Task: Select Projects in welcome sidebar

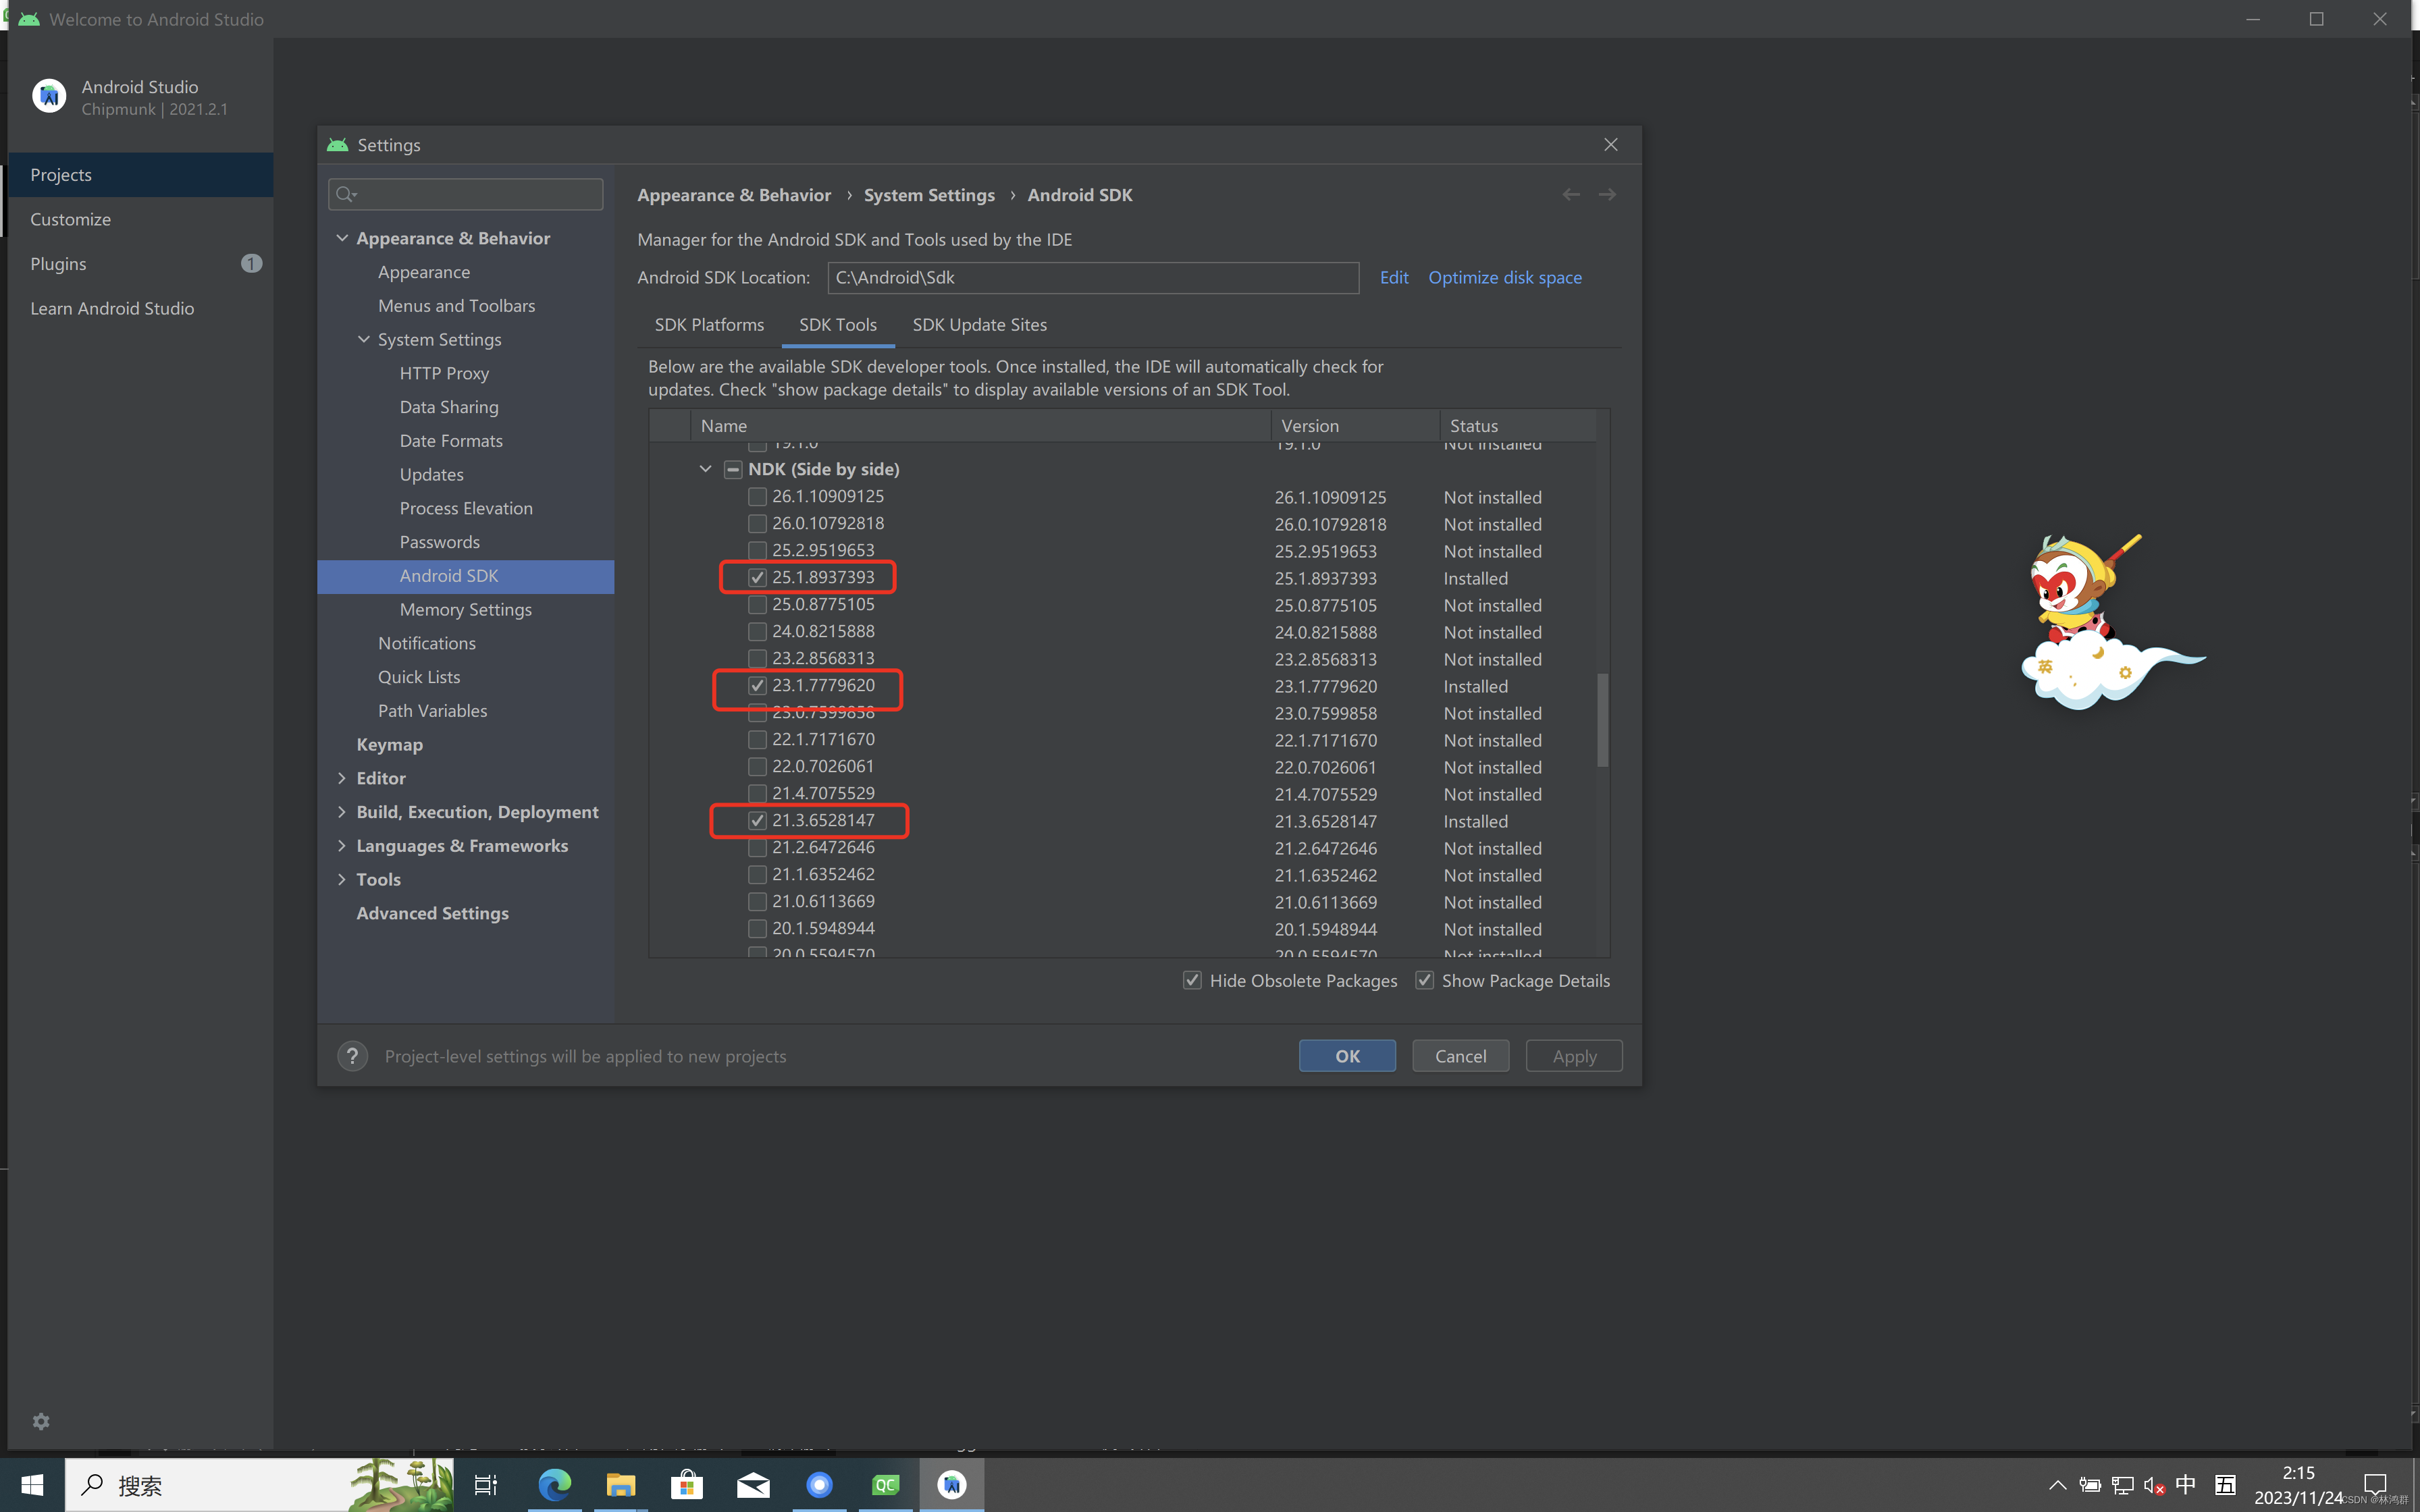Action: (x=141, y=175)
